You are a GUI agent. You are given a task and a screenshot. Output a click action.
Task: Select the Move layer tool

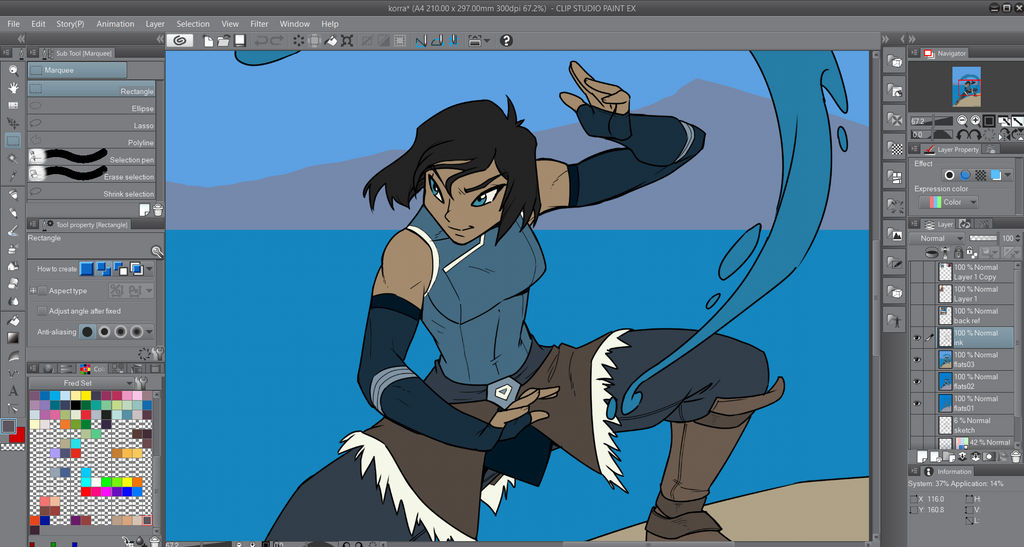coord(13,123)
